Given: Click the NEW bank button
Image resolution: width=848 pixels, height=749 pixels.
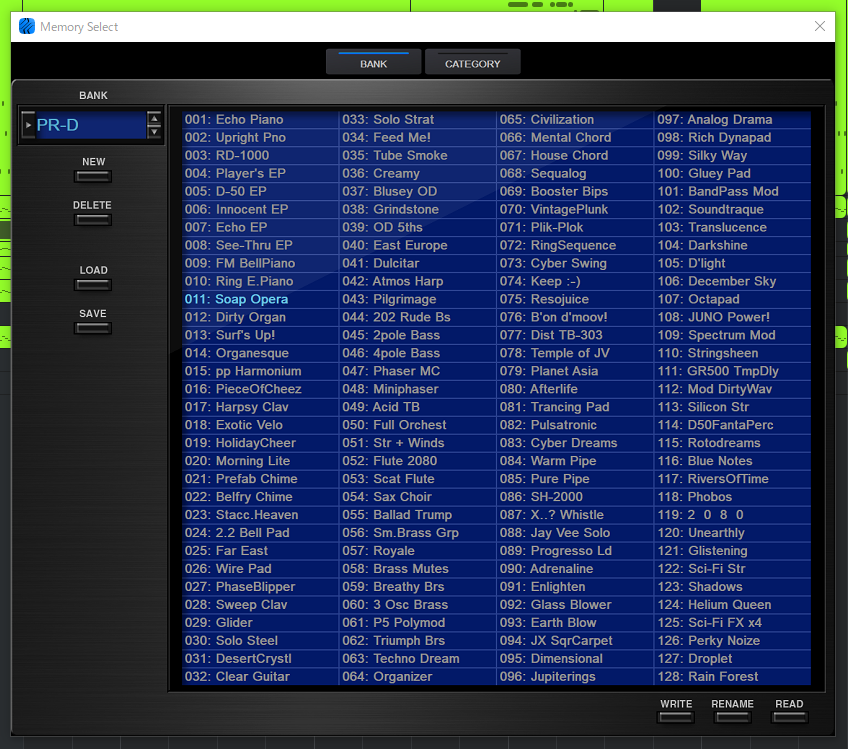Looking at the screenshot, I should point(93,176).
